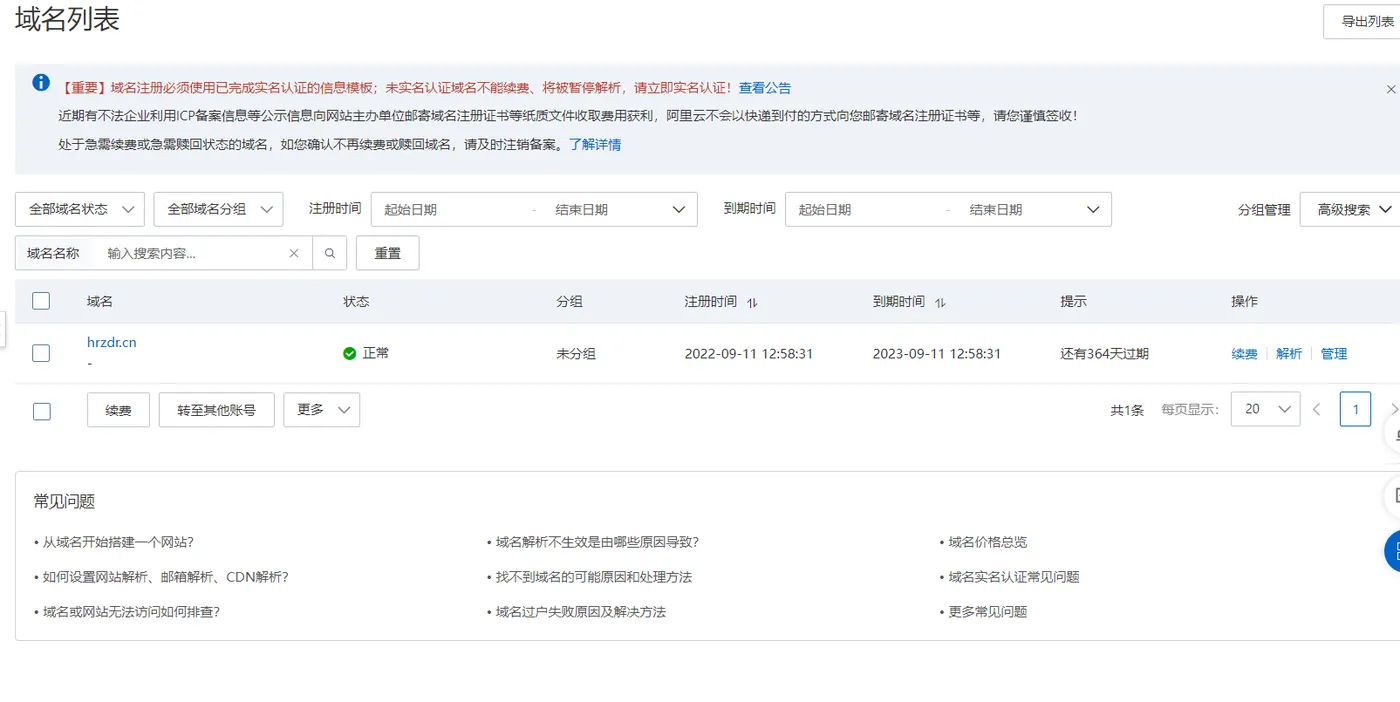
Task: Click manage link in hrzdr.cn row
Action: pyautogui.click(x=1334, y=354)
